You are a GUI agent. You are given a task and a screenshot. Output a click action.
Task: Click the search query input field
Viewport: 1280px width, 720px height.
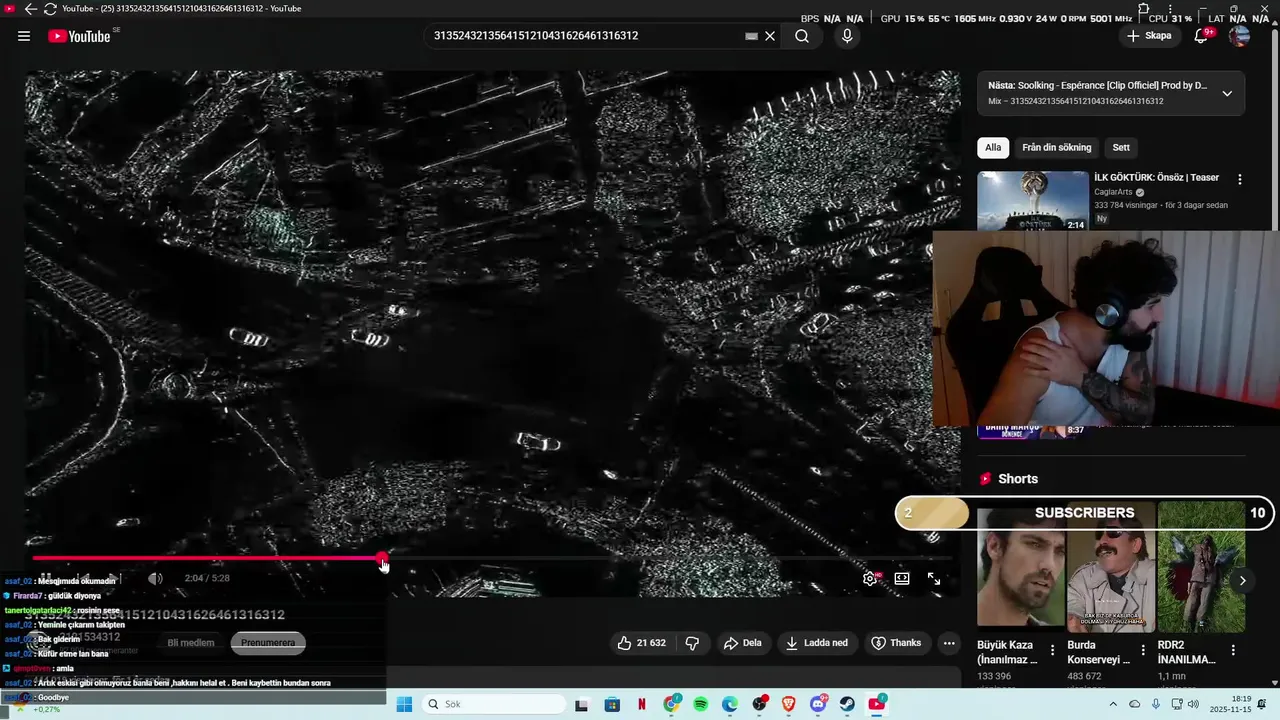[585, 36]
